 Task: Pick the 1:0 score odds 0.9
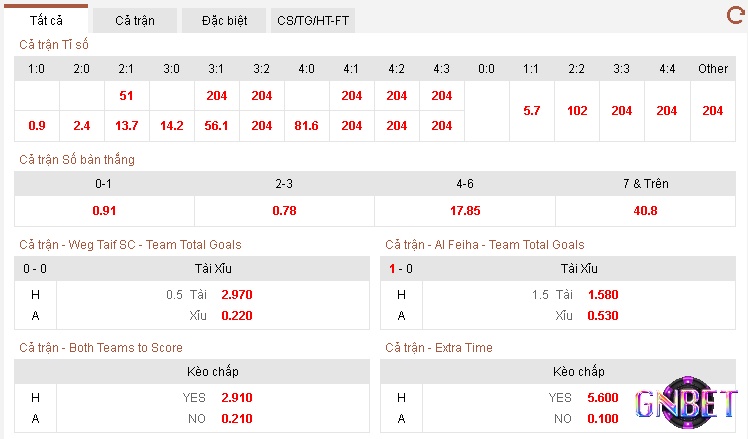click(37, 125)
